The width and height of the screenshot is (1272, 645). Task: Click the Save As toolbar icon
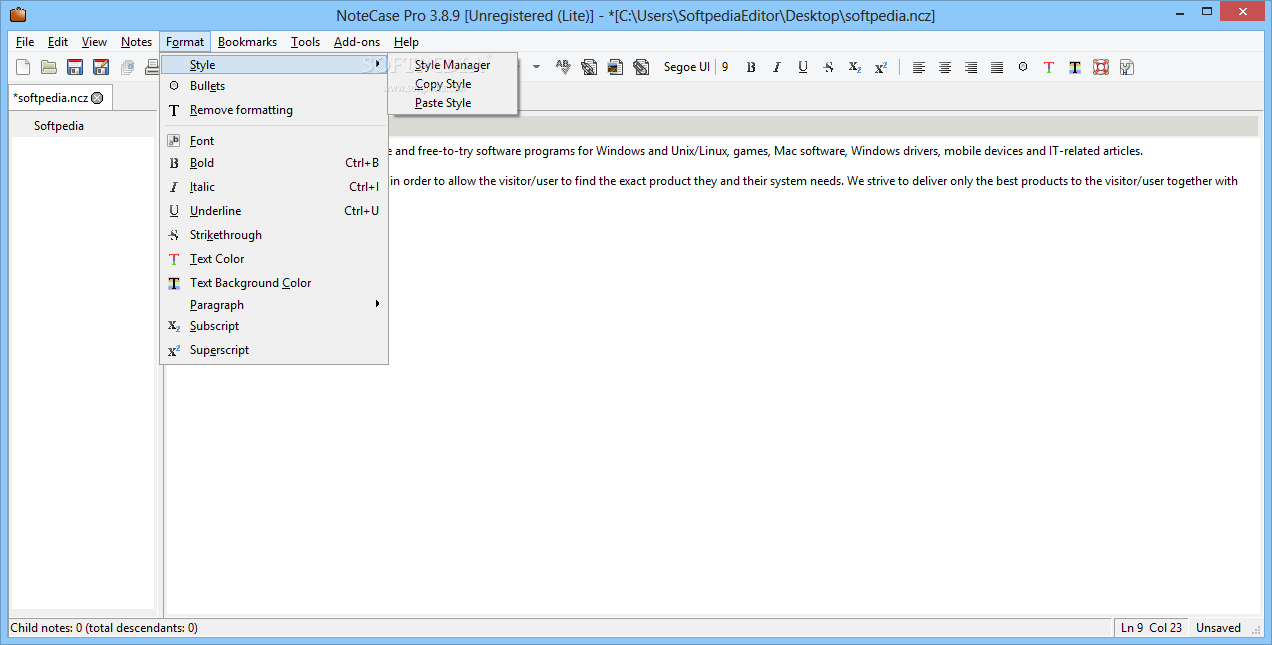pyautogui.click(x=101, y=67)
